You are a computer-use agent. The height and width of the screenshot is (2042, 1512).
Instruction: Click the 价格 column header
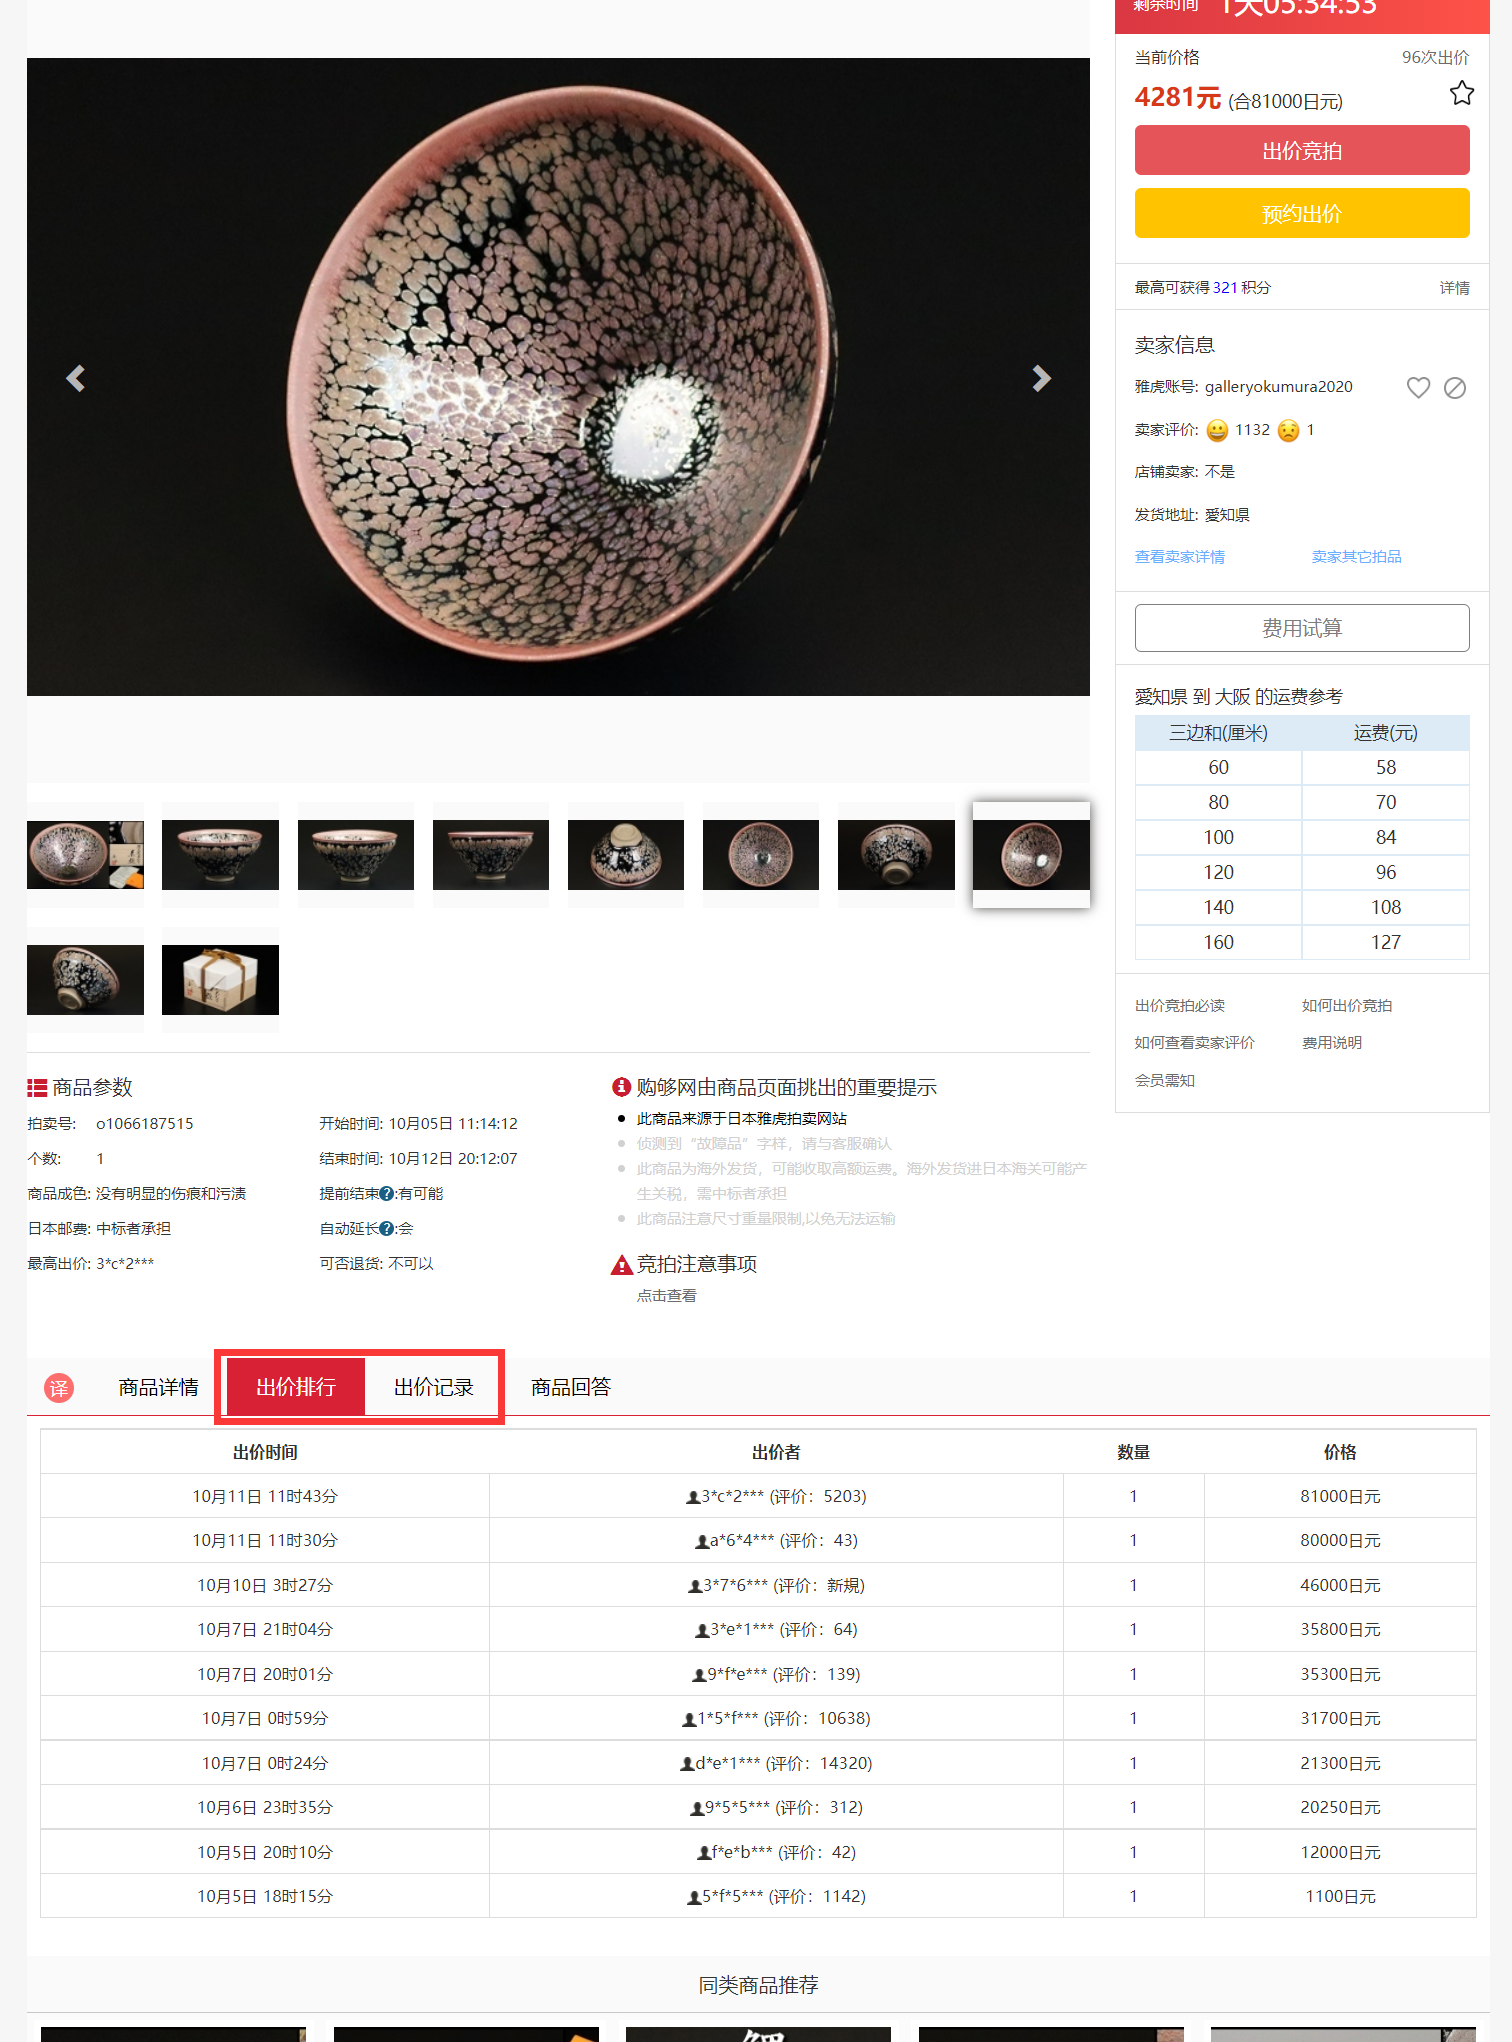point(1340,1453)
